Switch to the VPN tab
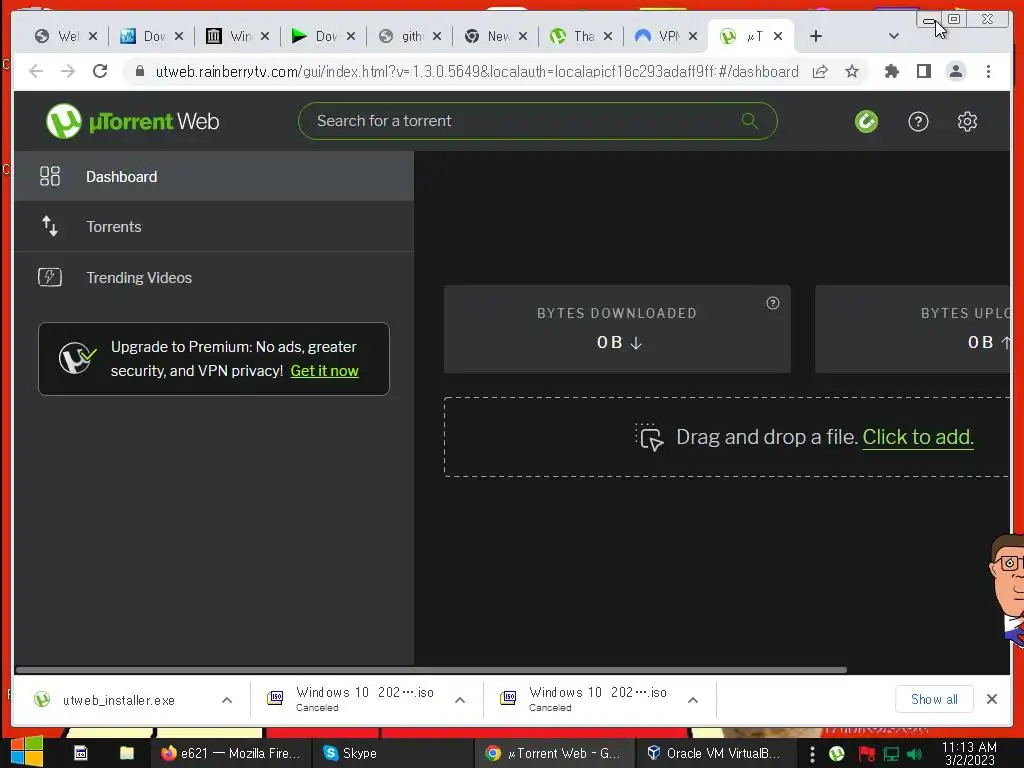This screenshot has height=768, width=1024. click(658, 37)
